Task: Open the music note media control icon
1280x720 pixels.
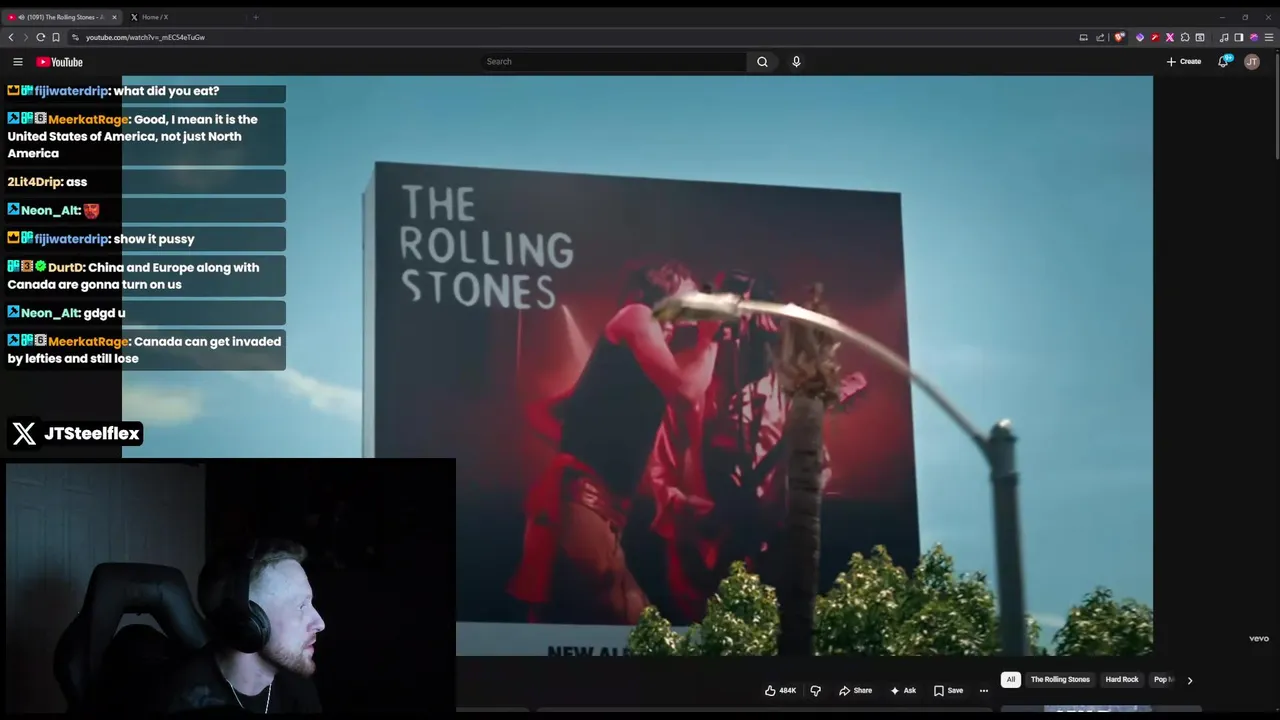Action: tap(1223, 37)
